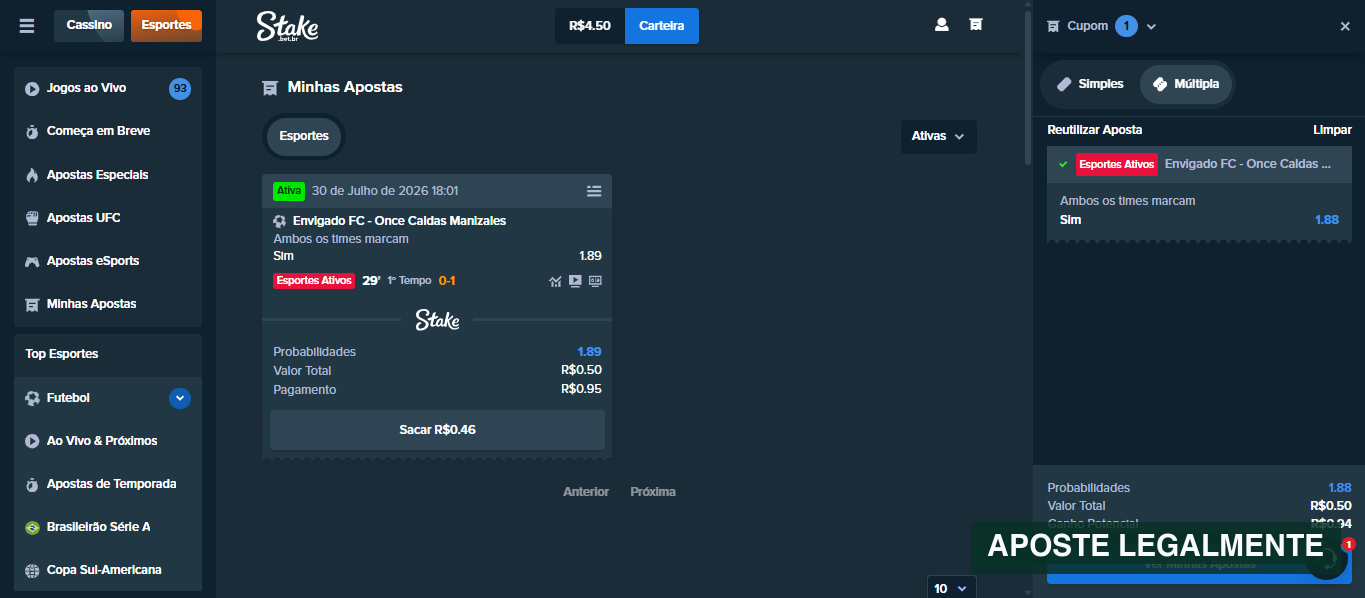The height and width of the screenshot is (598, 1365).
Task: Click the 1.89 Probabilidades value in bet card
Action: point(590,352)
